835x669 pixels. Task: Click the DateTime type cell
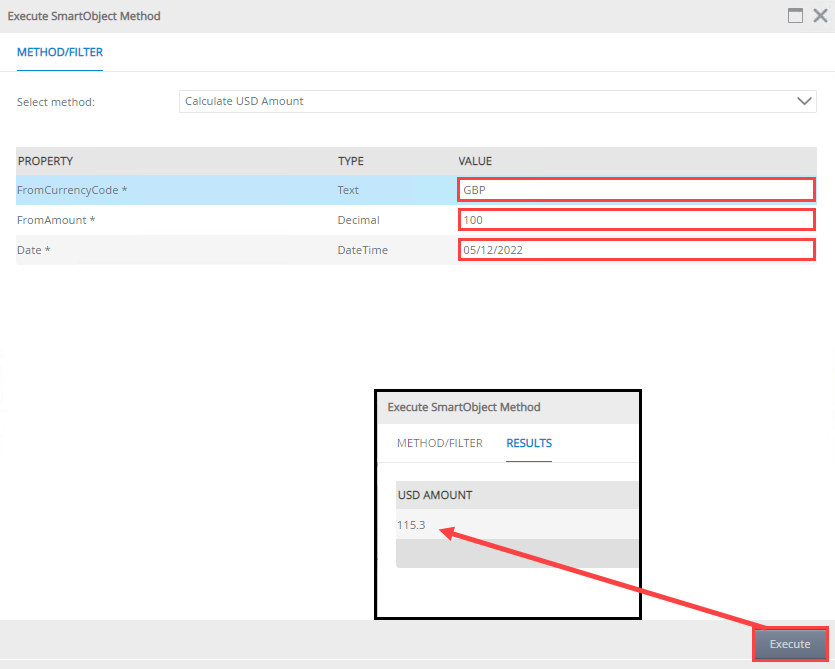pos(362,250)
